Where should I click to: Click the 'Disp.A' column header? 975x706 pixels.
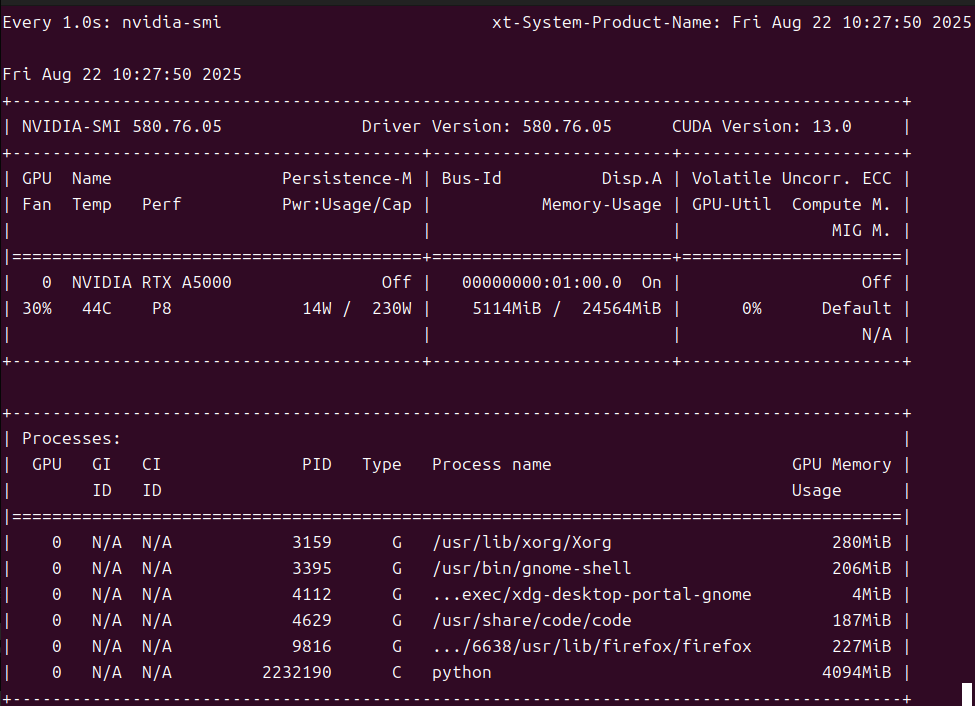point(632,179)
